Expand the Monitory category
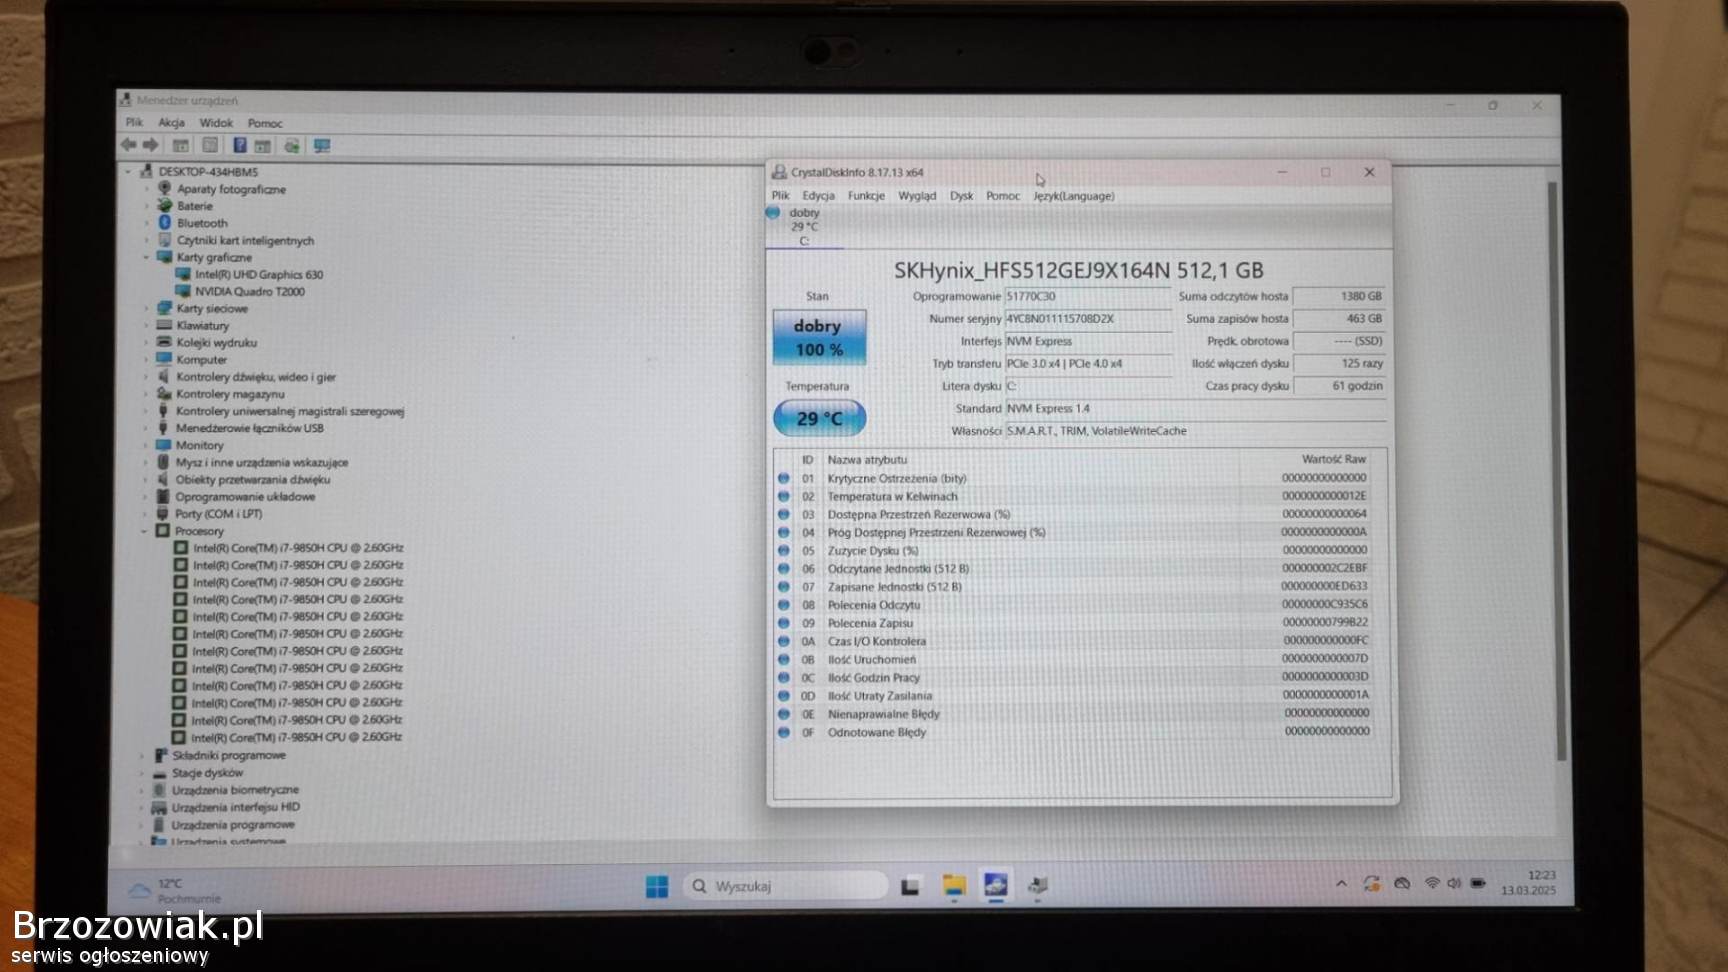Screen dimensions: 1728x972 (x=145, y=445)
